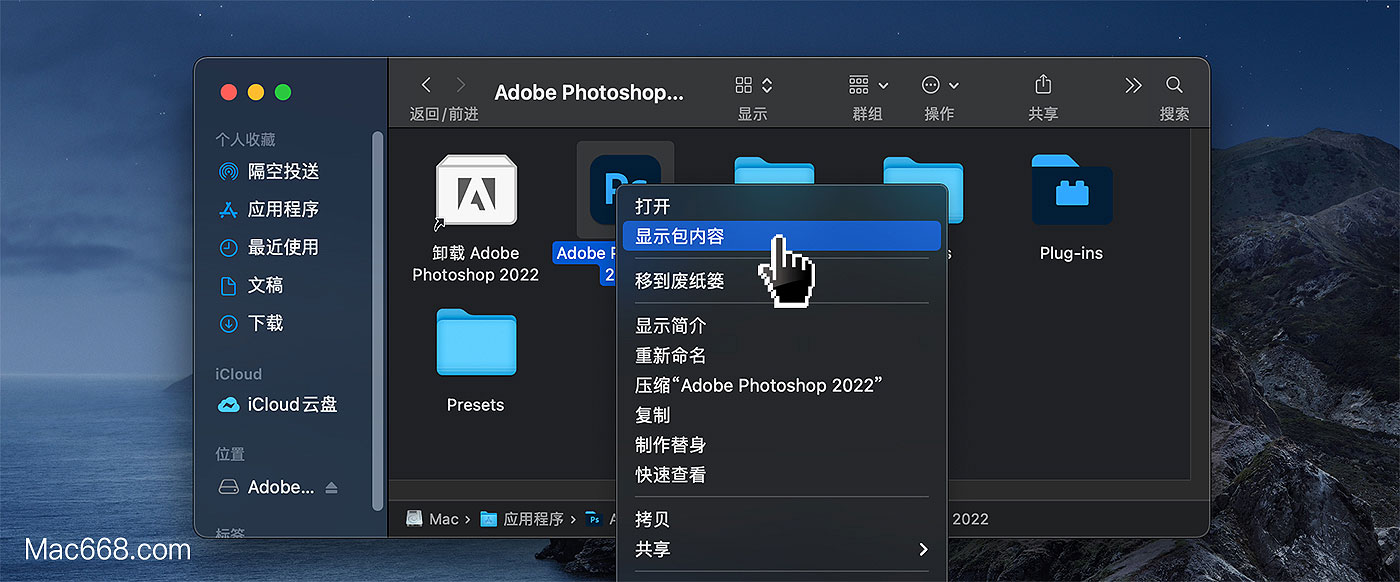This screenshot has width=1400, height=582.
Task: Choose 制作替身 from the context menu
Action: click(780, 445)
